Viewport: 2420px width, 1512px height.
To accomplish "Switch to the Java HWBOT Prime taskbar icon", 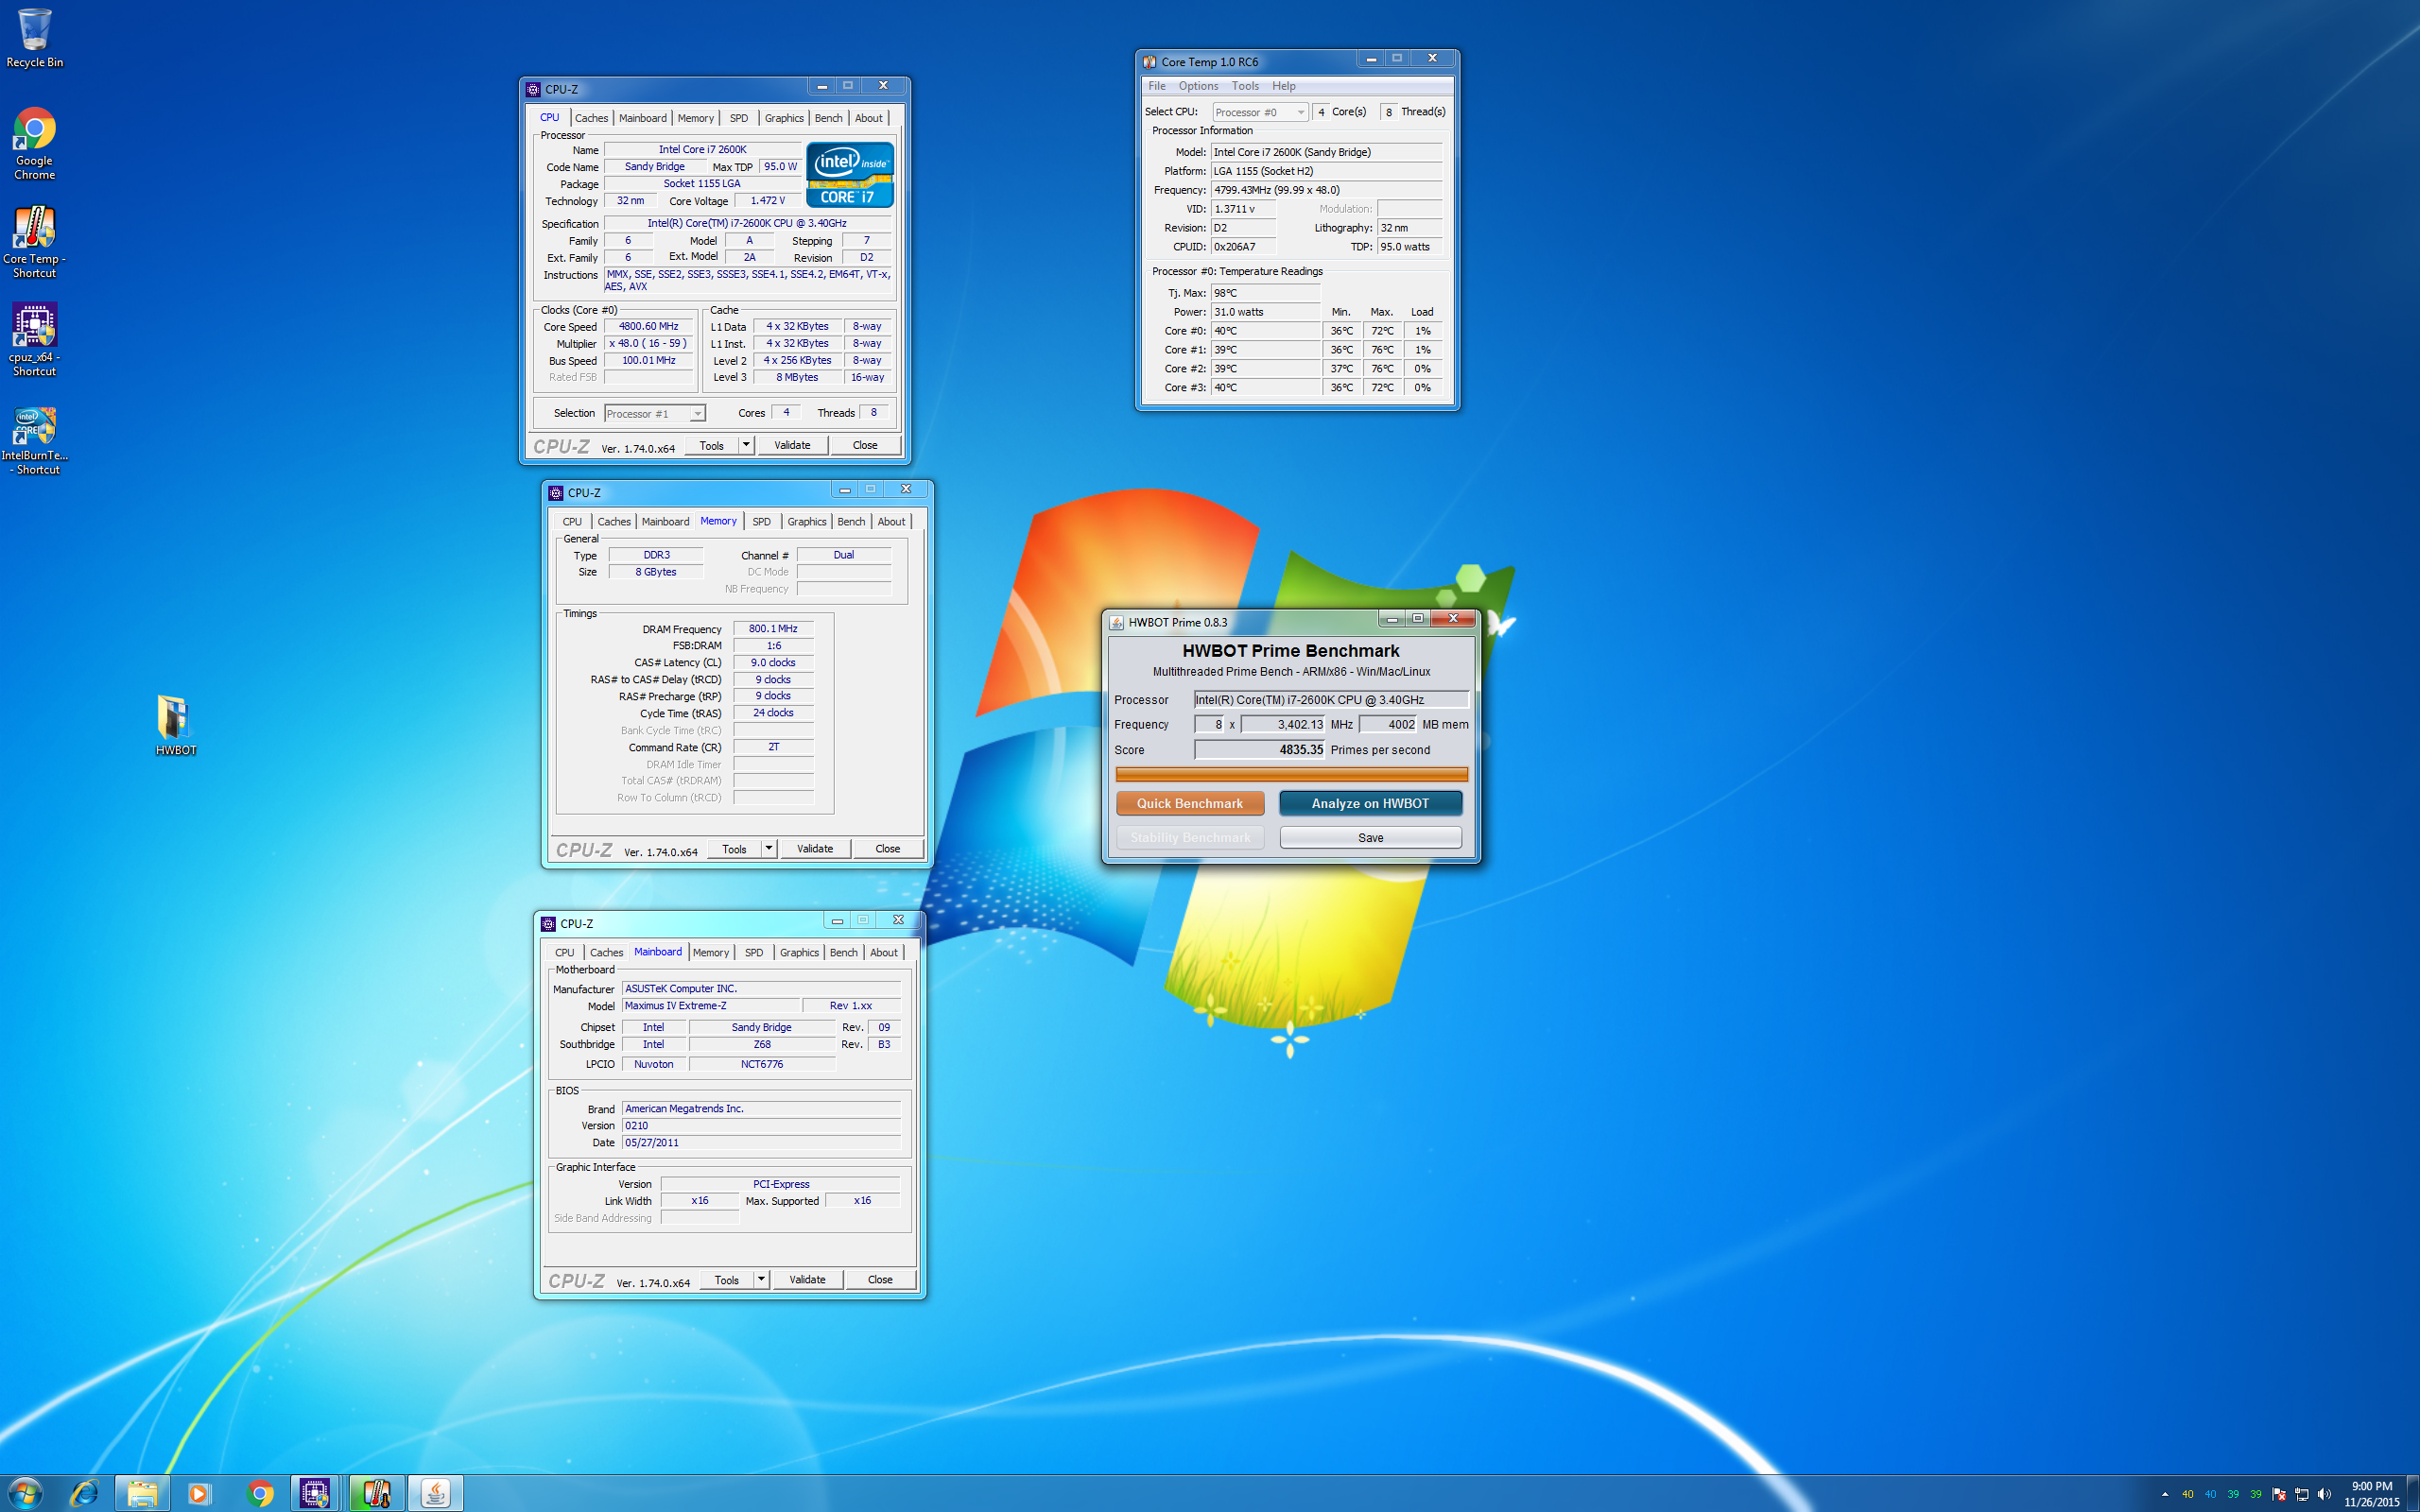I will tap(435, 1494).
